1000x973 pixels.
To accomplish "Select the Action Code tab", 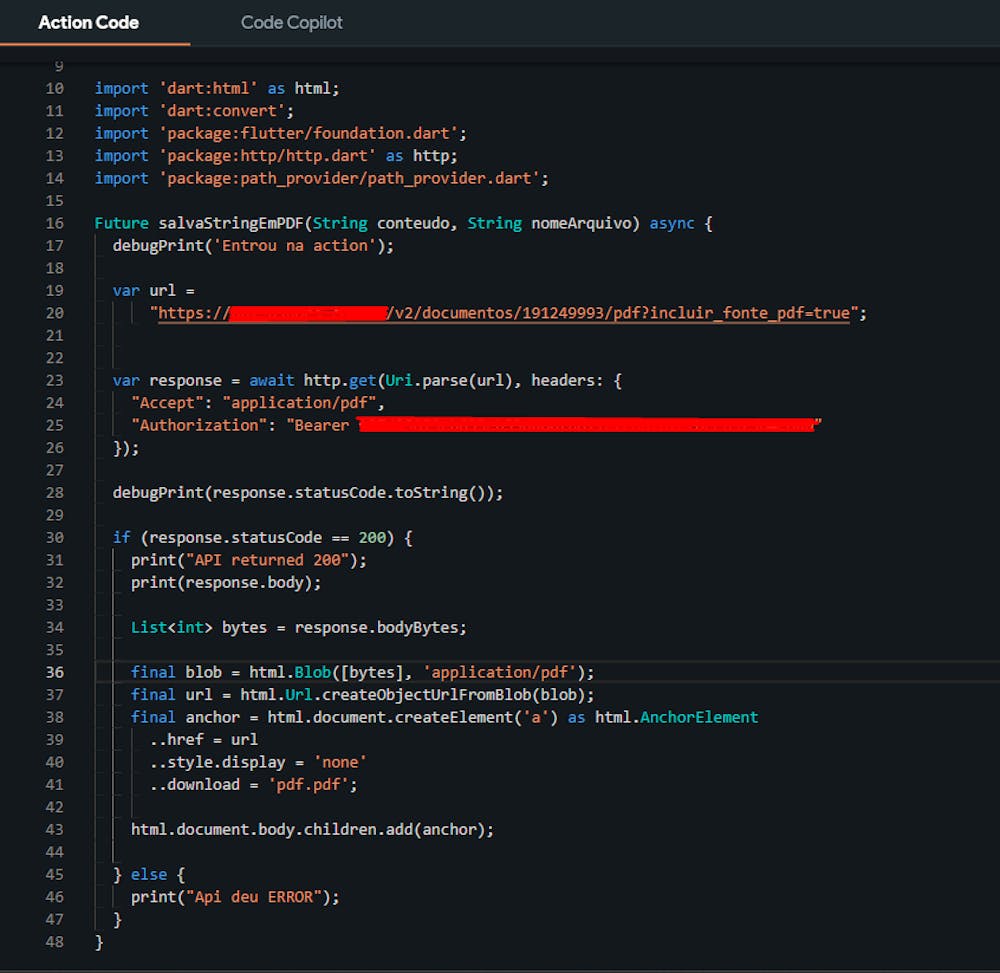I will tap(88, 22).
